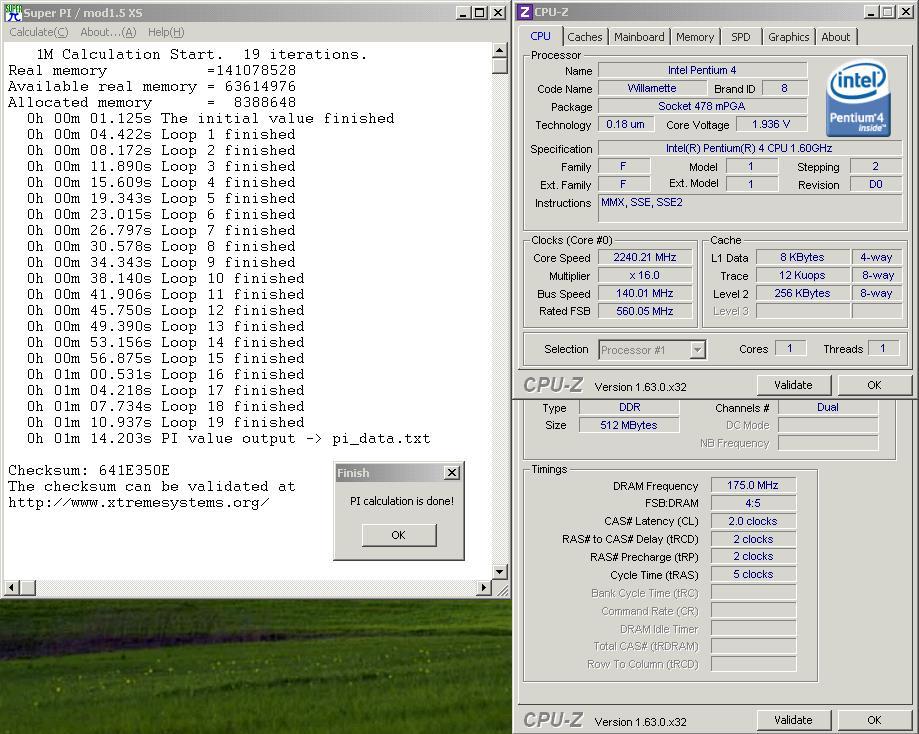Click the CAS# Latency value 2.0 clocks
This screenshot has height=734, width=919.
[753, 521]
